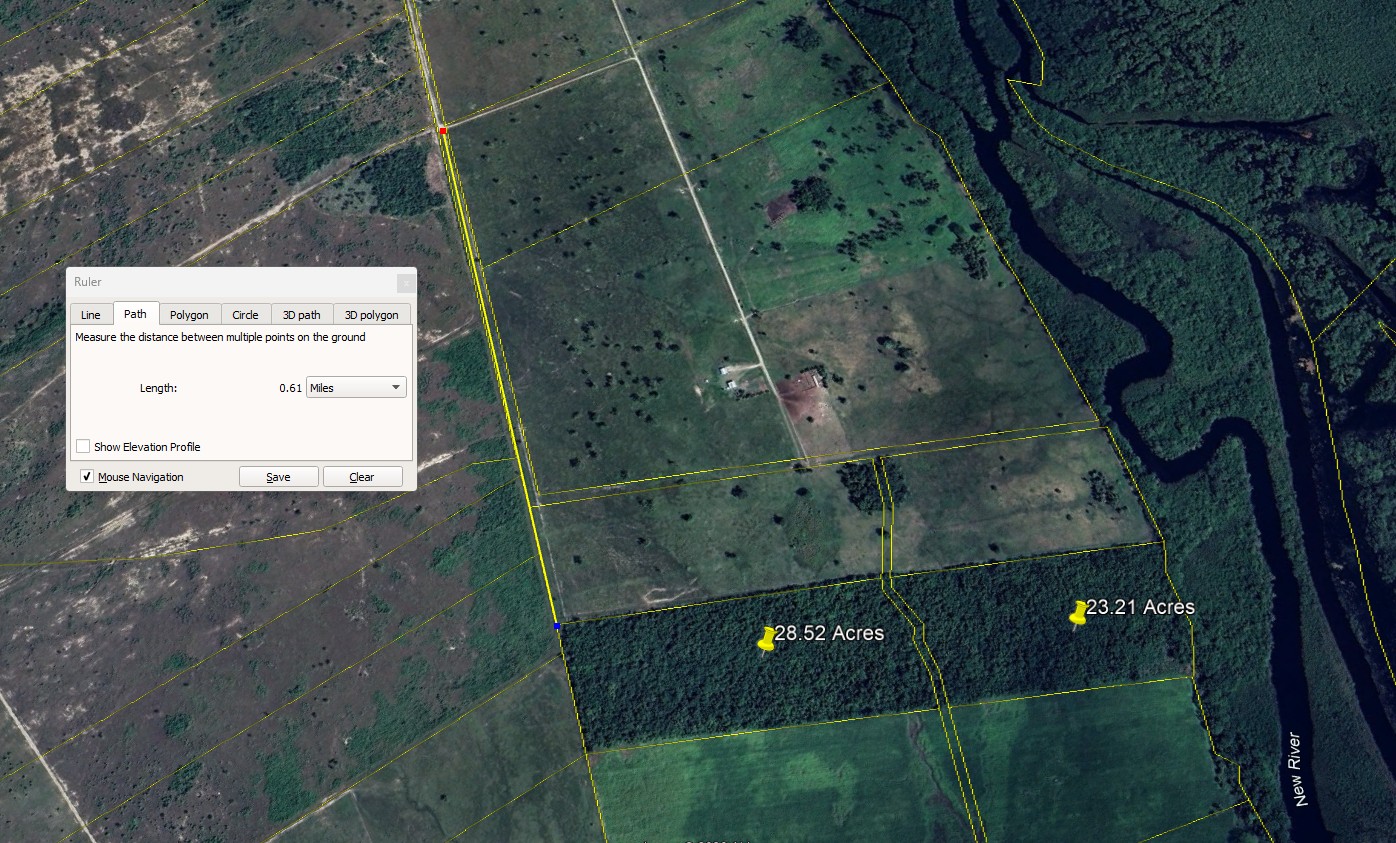
Task: Click the 28.52 Acres yellow pushpin
Action: coord(766,640)
